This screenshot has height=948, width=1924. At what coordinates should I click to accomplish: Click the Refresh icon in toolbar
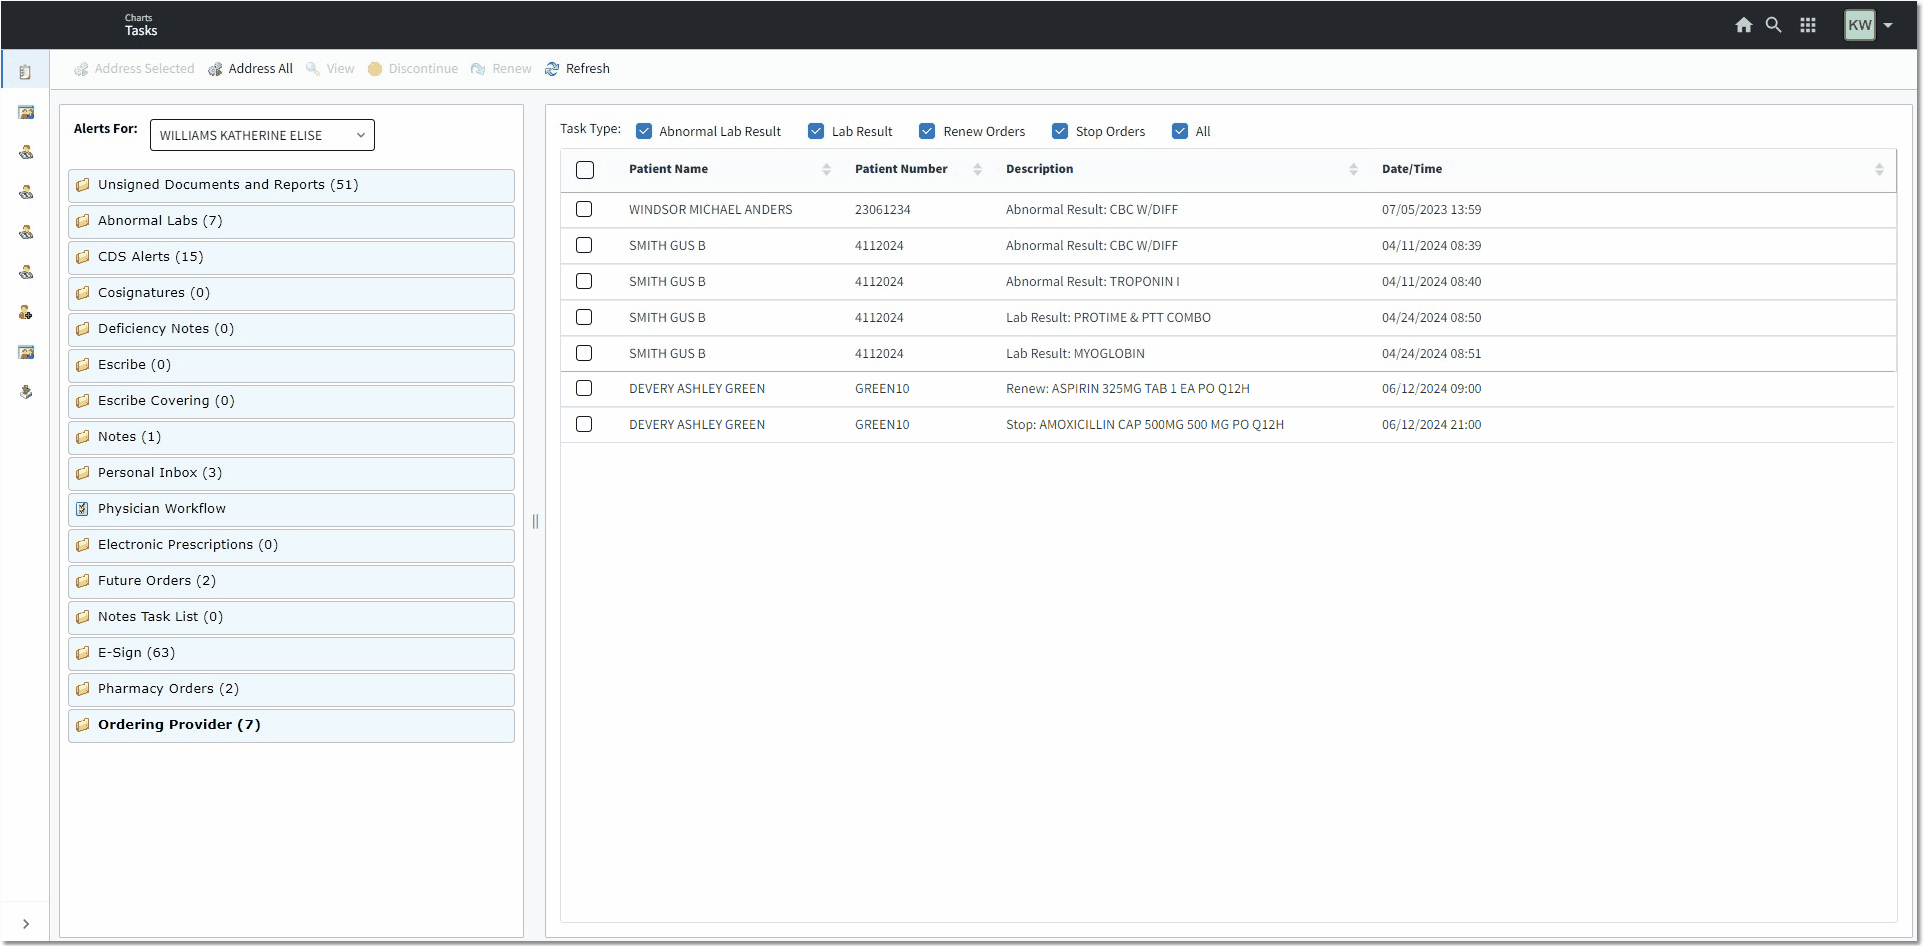tap(552, 69)
